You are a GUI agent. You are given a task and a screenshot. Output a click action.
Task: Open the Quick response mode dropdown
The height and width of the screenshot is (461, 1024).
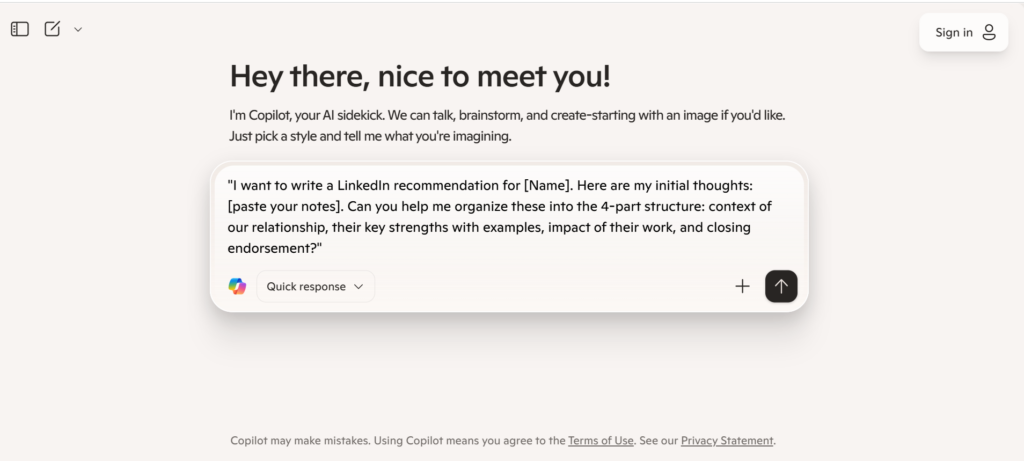tap(315, 286)
